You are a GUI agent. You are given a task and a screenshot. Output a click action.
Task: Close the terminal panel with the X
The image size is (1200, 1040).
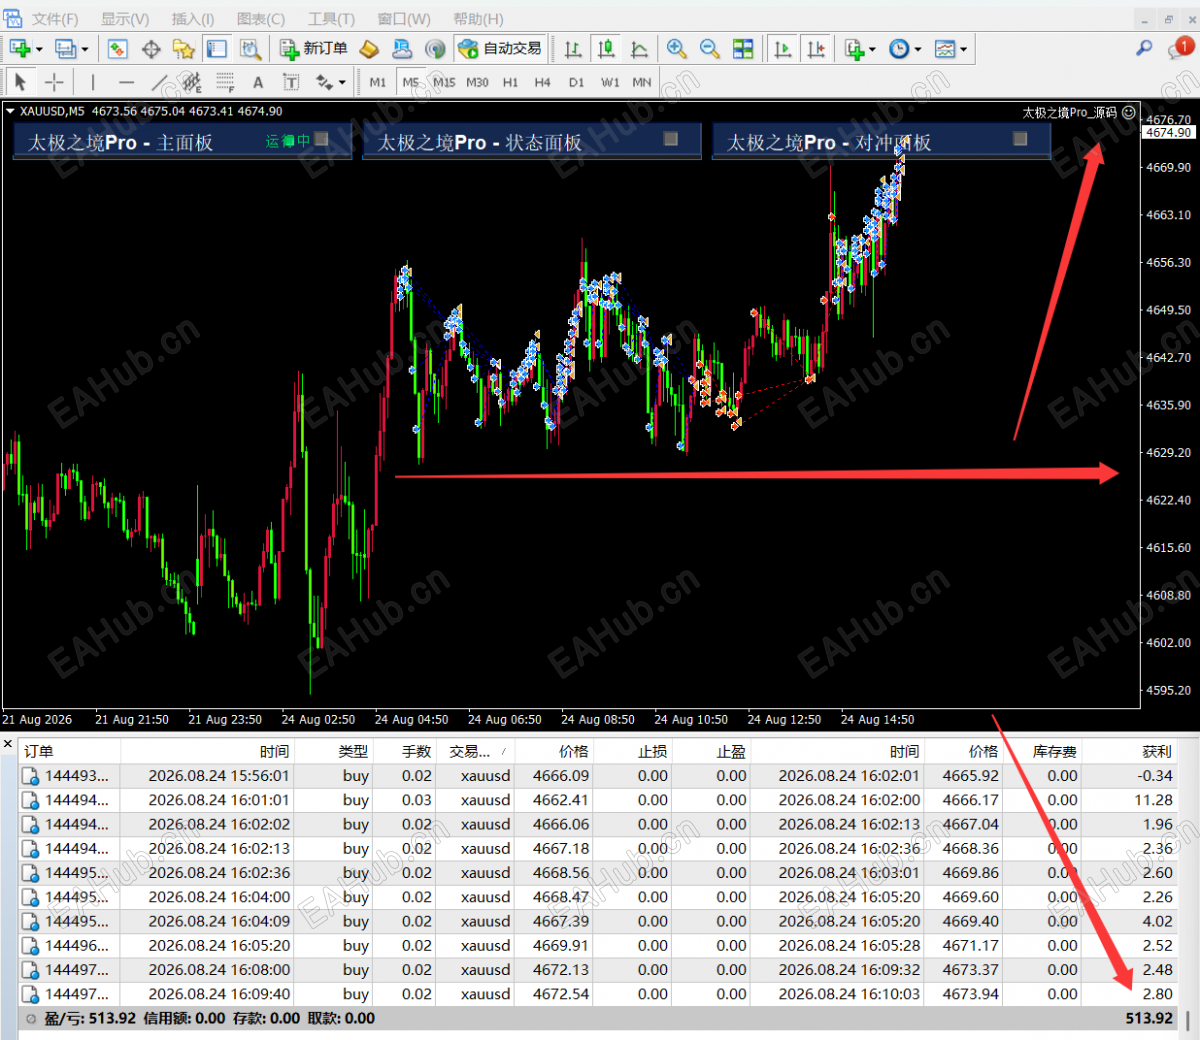pyautogui.click(x=8, y=744)
